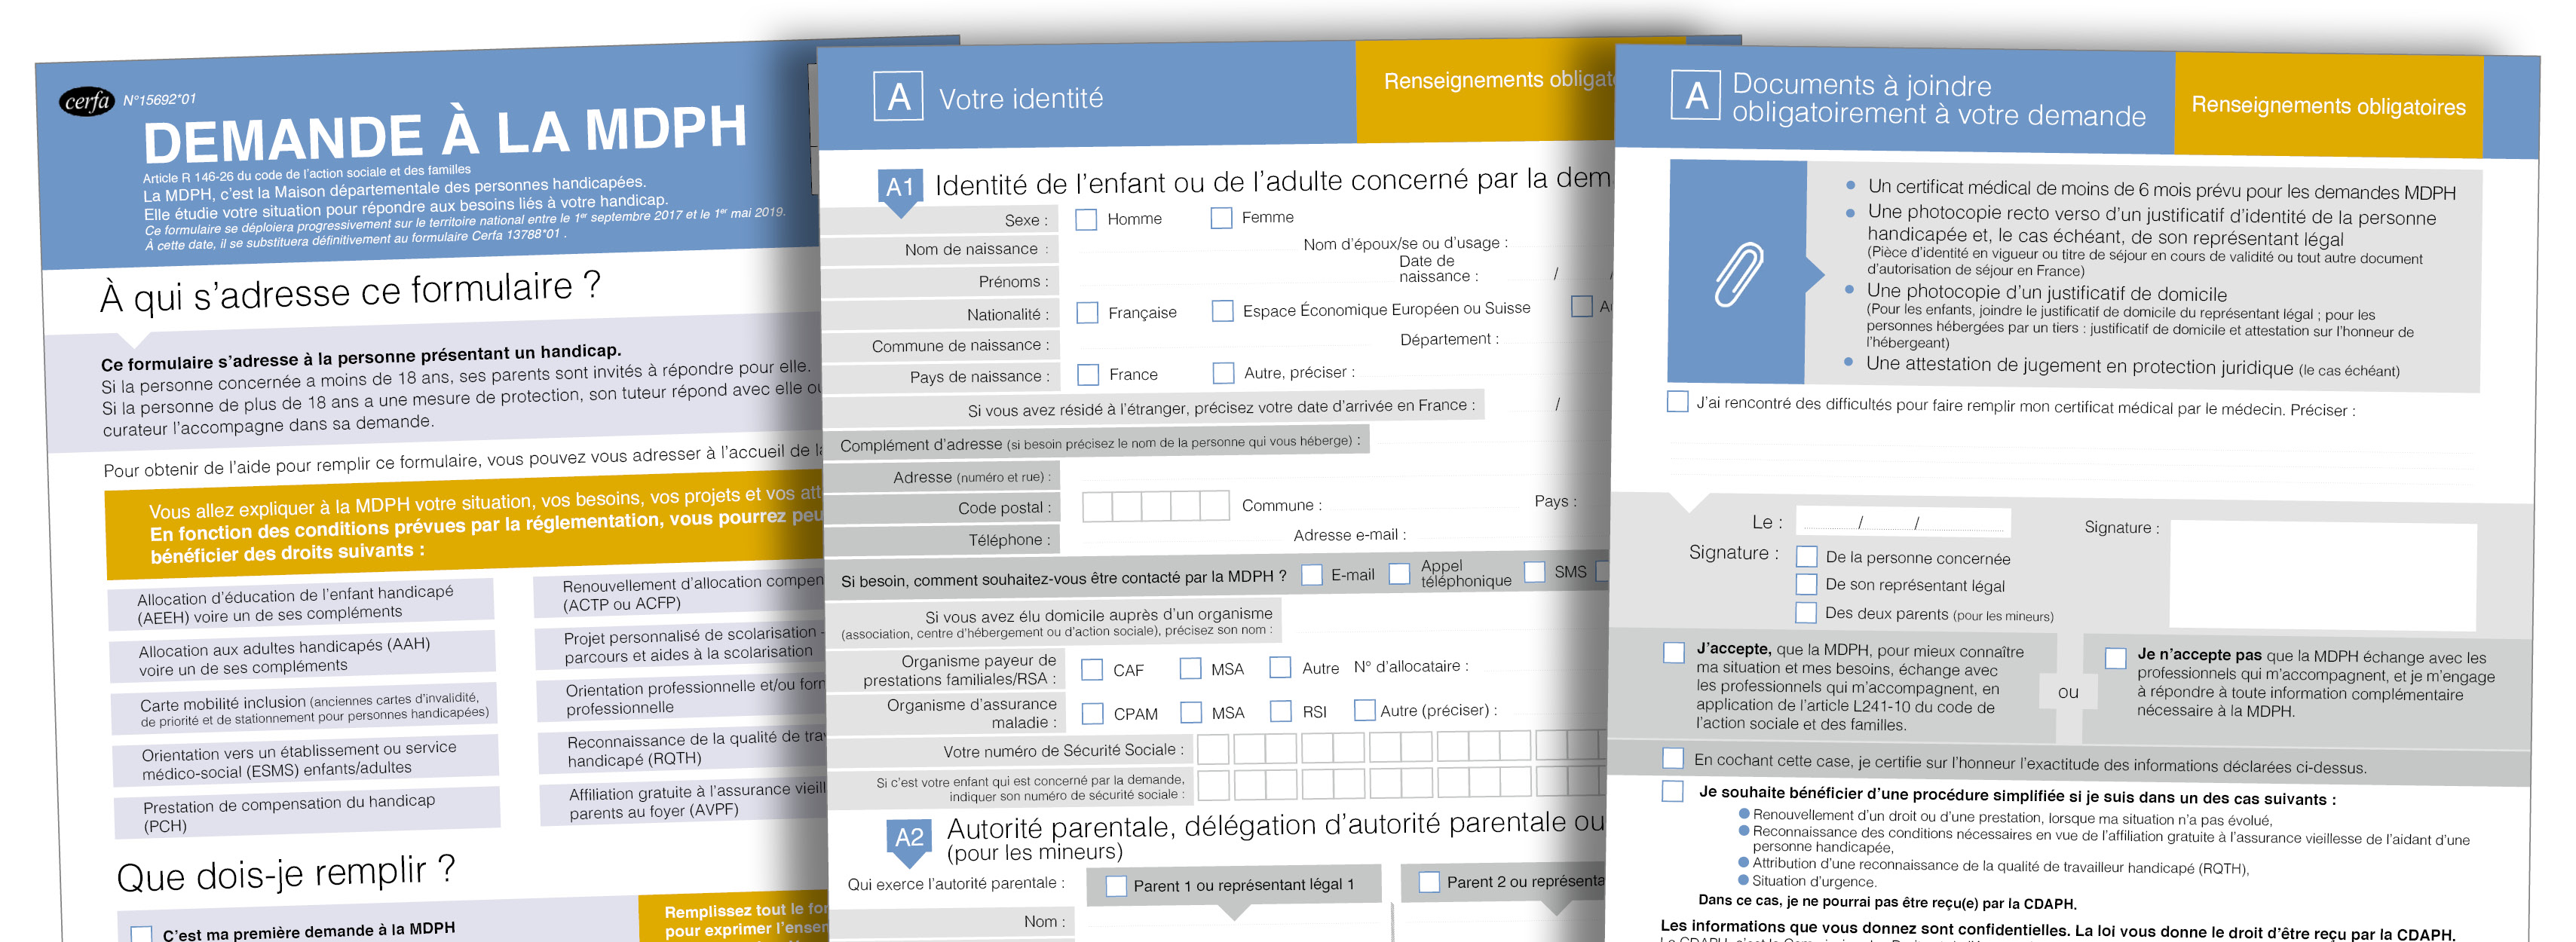Tick the CAF organisme payeur box

click(x=1092, y=670)
